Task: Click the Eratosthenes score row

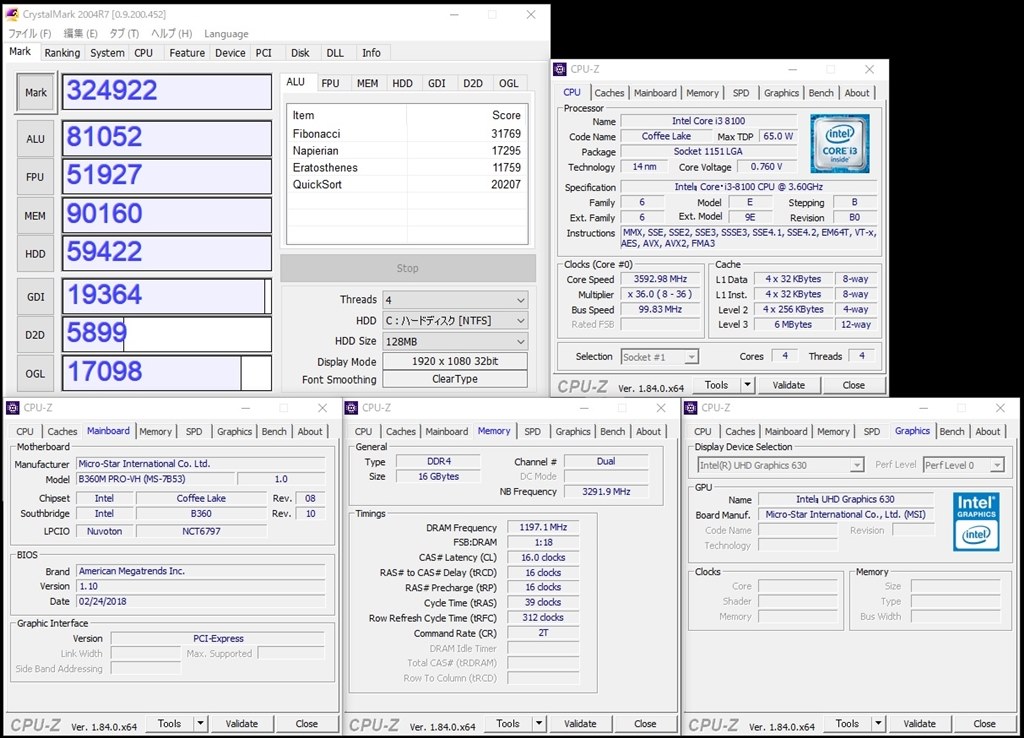Action: click(406, 167)
